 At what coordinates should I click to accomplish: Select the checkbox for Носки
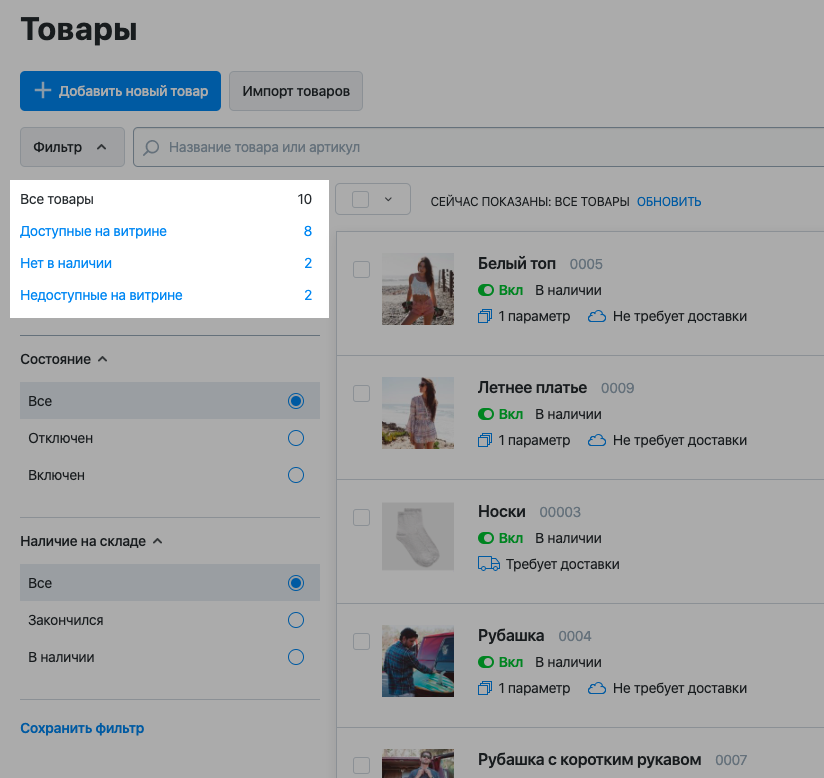pyautogui.click(x=362, y=517)
